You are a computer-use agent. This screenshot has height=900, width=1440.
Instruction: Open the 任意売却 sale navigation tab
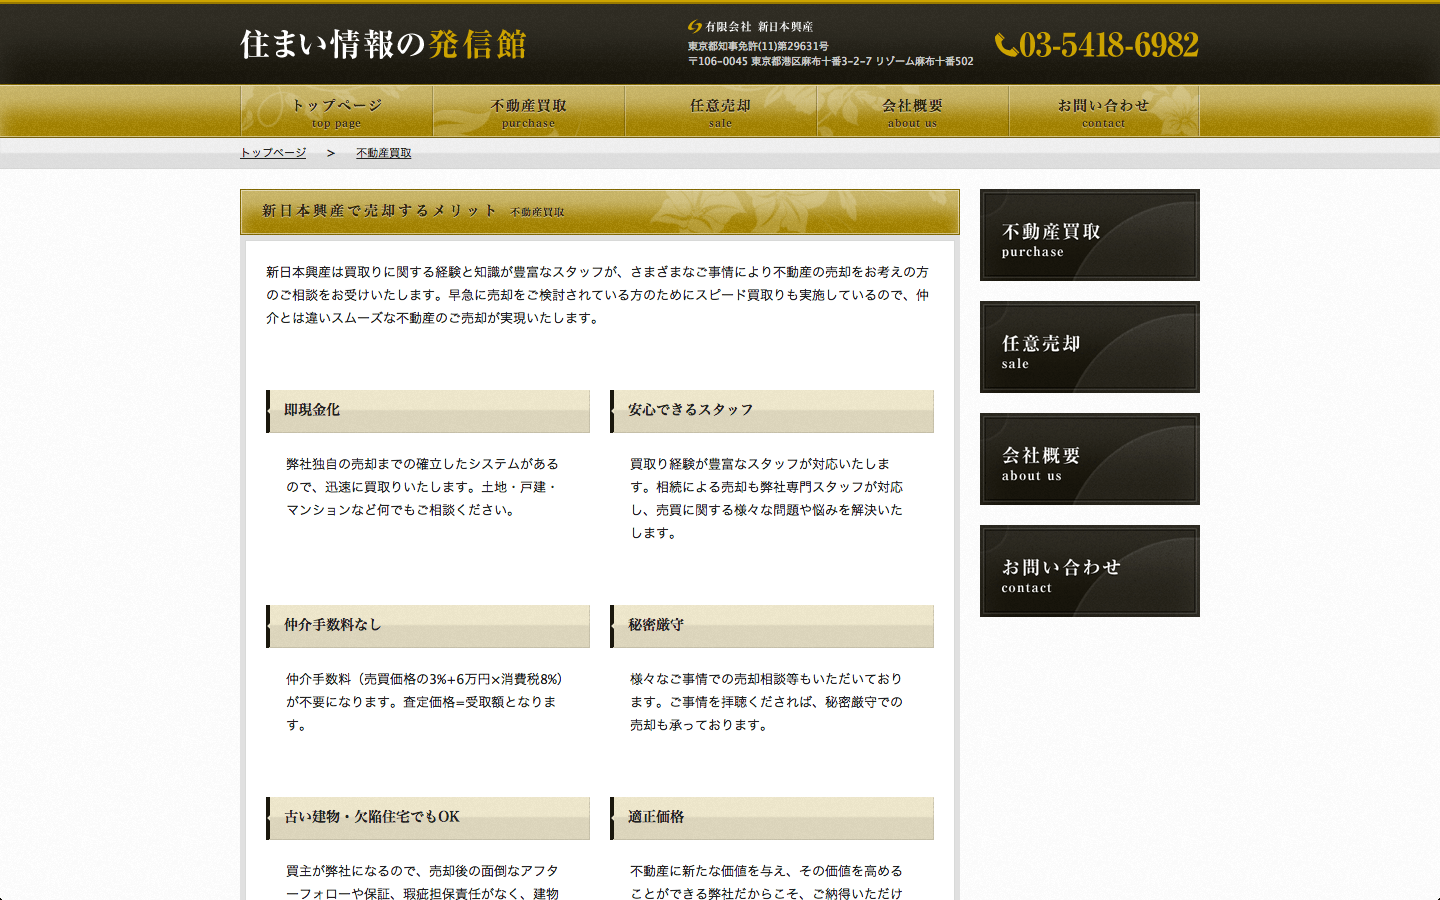720,111
